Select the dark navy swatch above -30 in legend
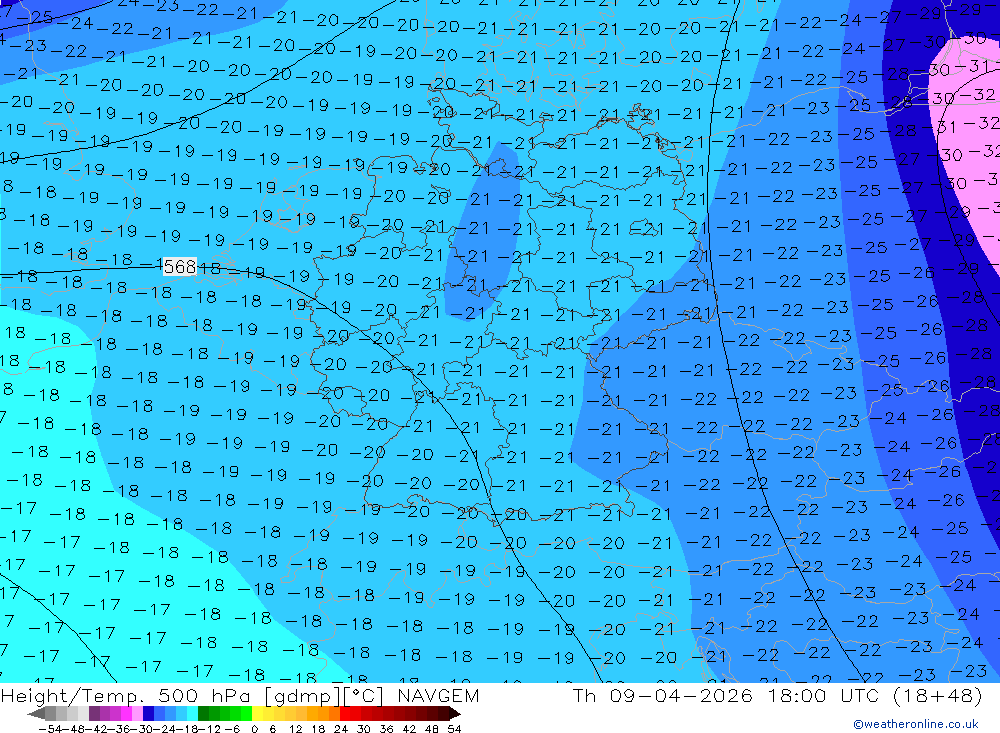Viewport: 1000px width, 733px height. coord(148,713)
